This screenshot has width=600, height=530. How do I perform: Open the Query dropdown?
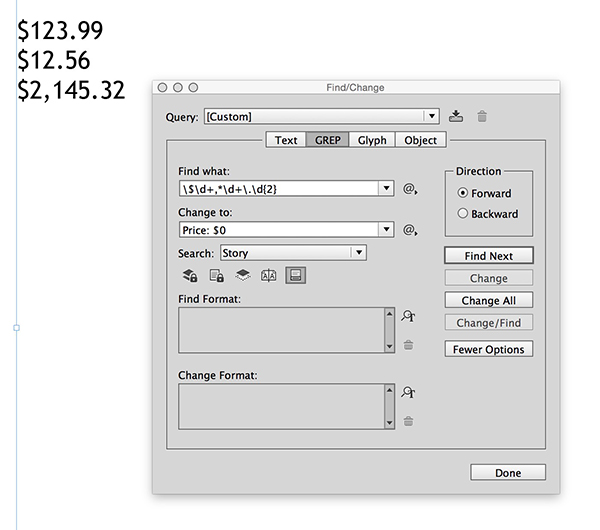click(x=432, y=116)
